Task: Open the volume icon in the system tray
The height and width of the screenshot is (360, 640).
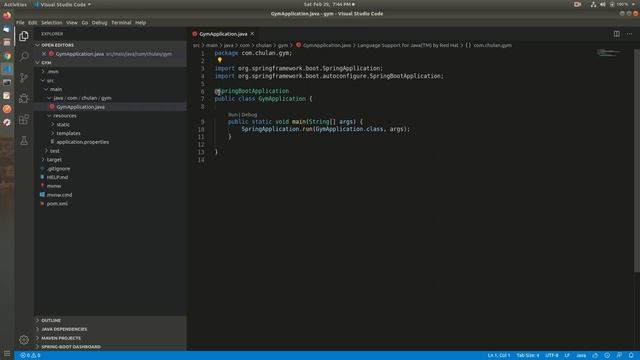Action: [x=603, y=4]
